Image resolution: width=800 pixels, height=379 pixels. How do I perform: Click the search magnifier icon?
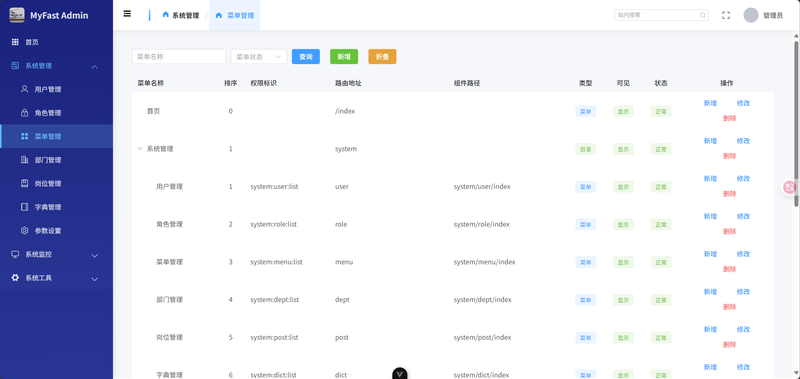point(703,15)
